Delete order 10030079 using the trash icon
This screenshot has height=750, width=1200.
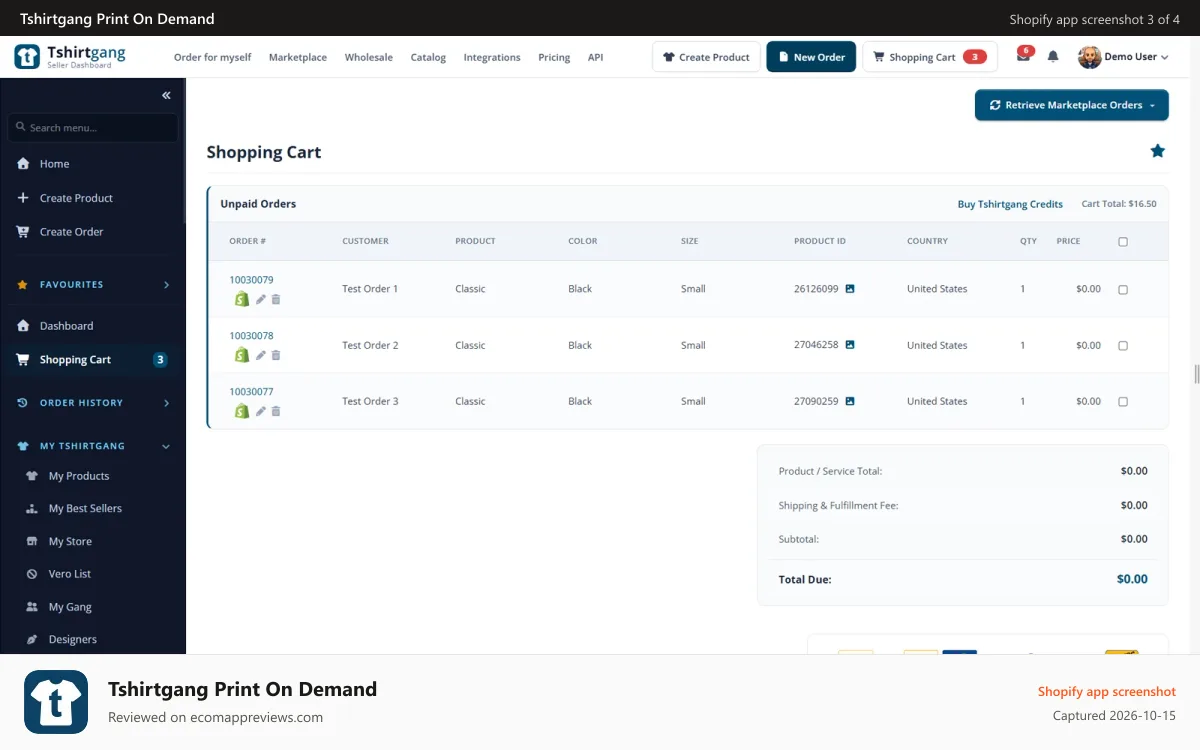276,299
